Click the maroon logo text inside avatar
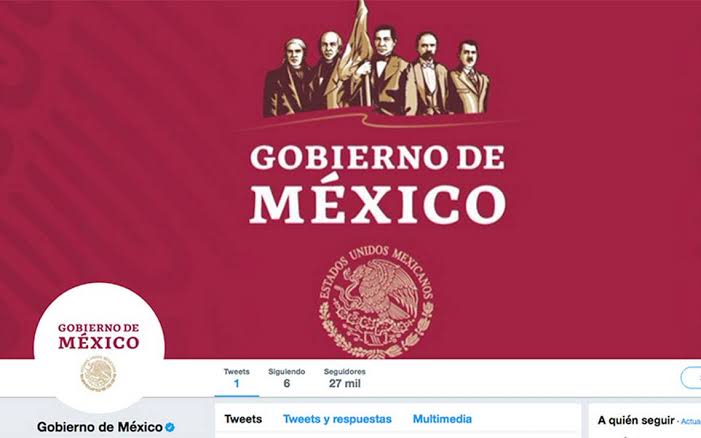Image resolution: width=701 pixels, height=438 pixels. (99, 336)
